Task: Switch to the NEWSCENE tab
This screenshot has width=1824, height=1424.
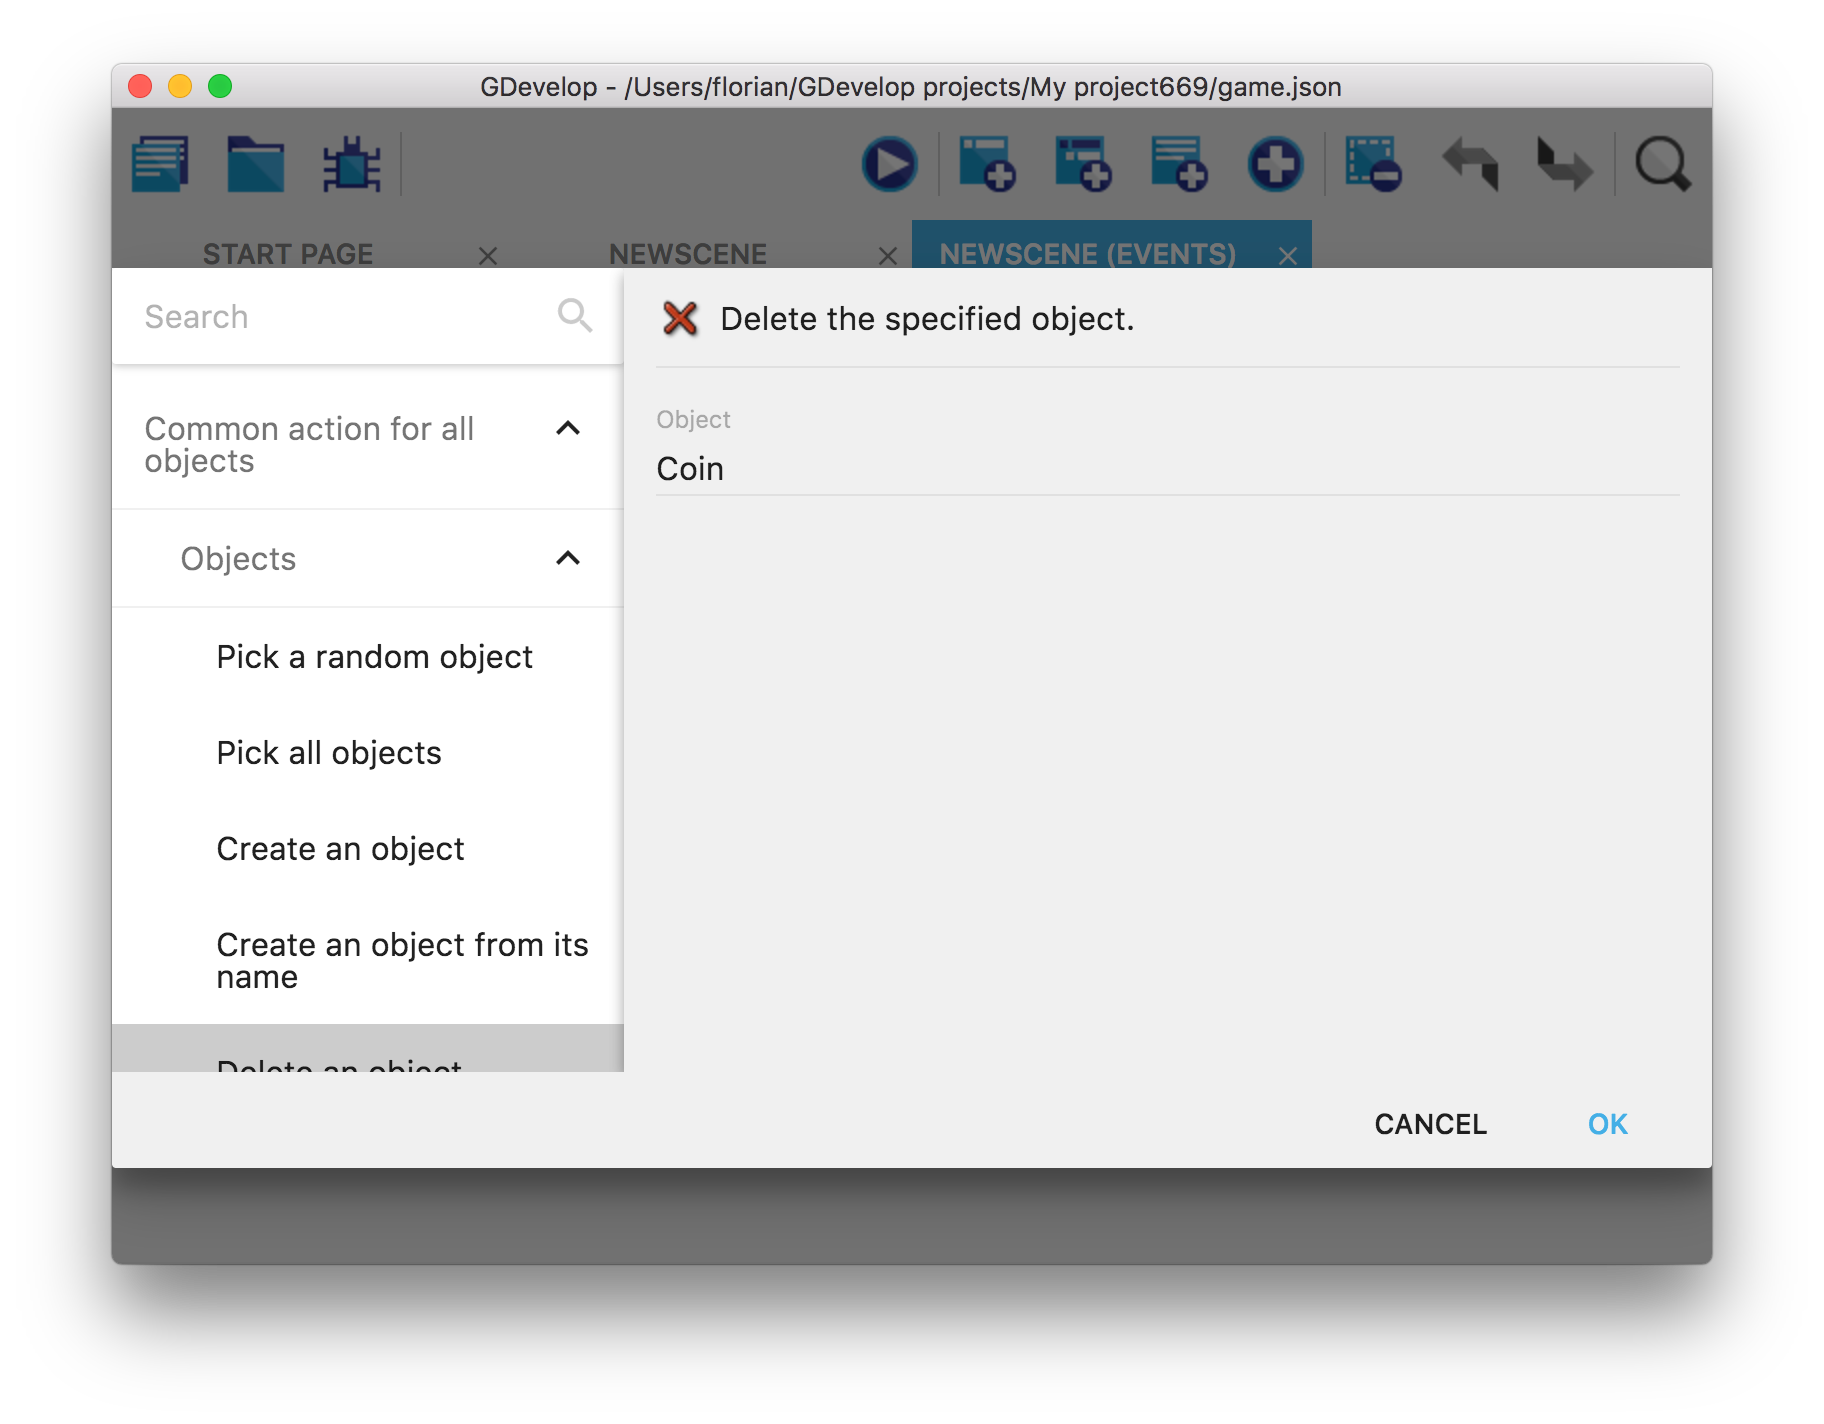Action: tap(688, 254)
